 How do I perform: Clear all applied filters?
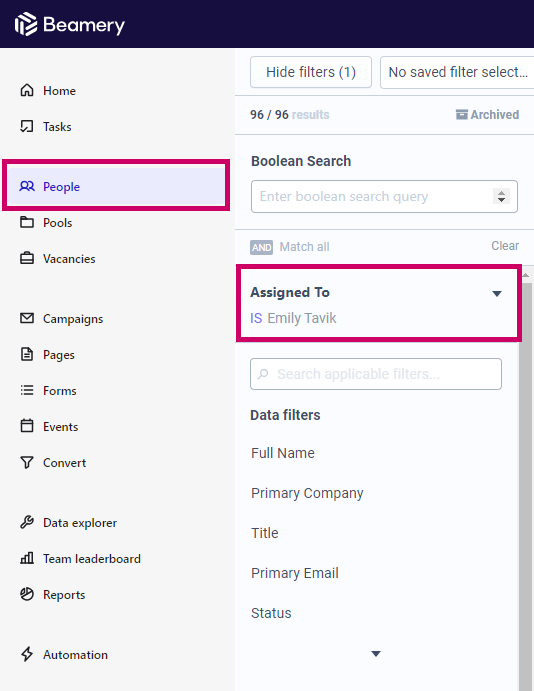(x=505, y=246)
